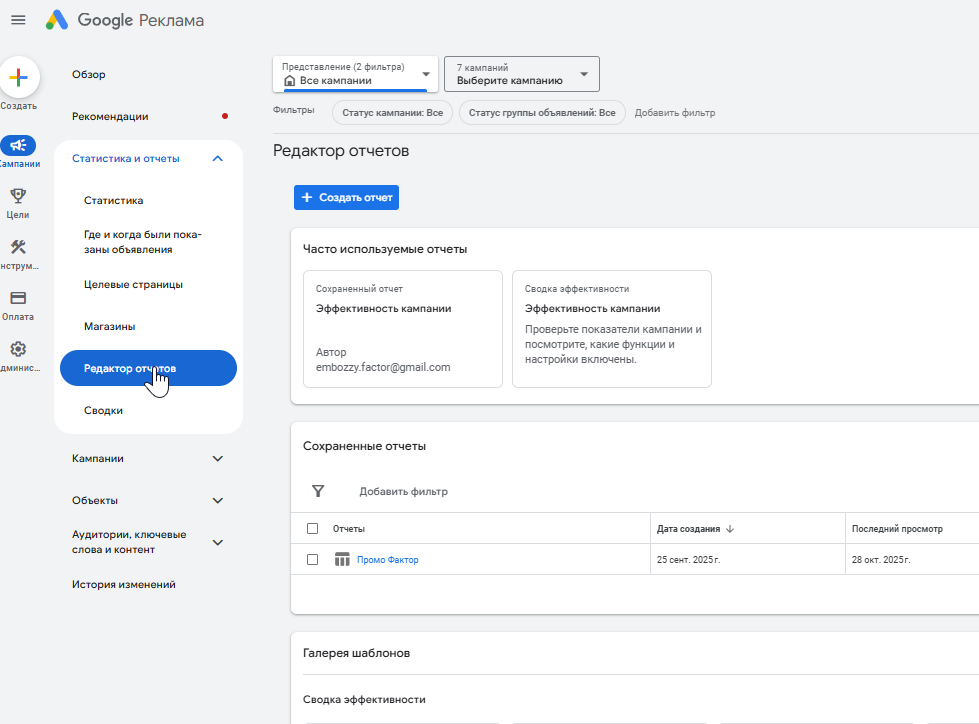Open Campaigns megaphone icon in sidebar
Viewport: 979px width, 724px height.
click(18, 145)
